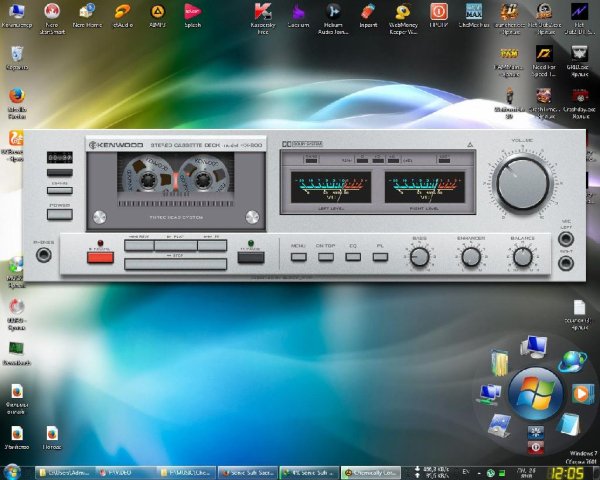Adjust the BASS knob
The image size is (600, 480).
(419, 257)
